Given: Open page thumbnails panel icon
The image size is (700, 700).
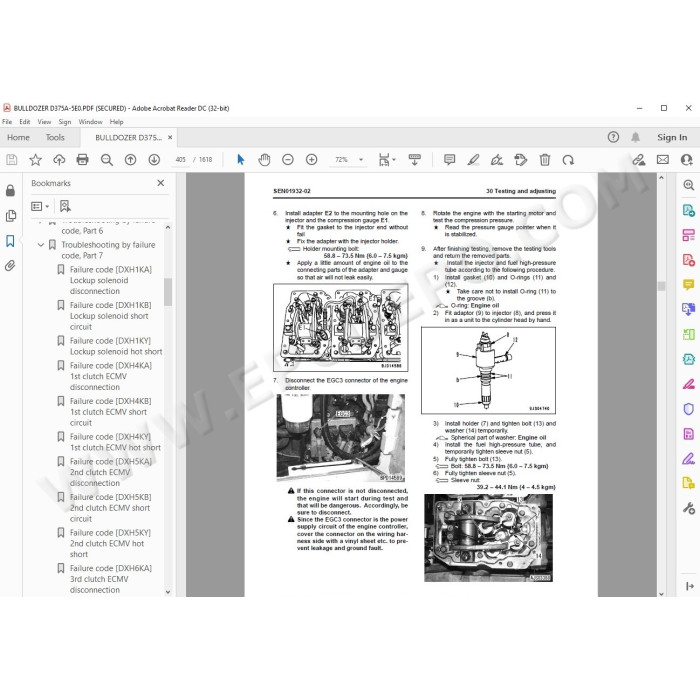Looking at the screenshot, I should [10, 216].
